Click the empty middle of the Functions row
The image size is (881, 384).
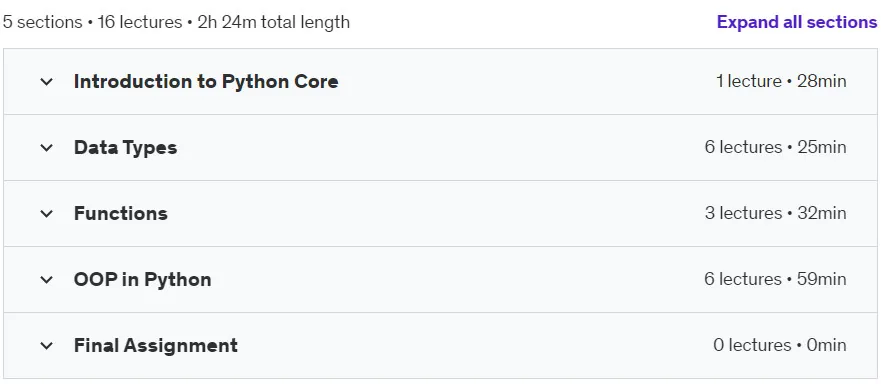436,214
